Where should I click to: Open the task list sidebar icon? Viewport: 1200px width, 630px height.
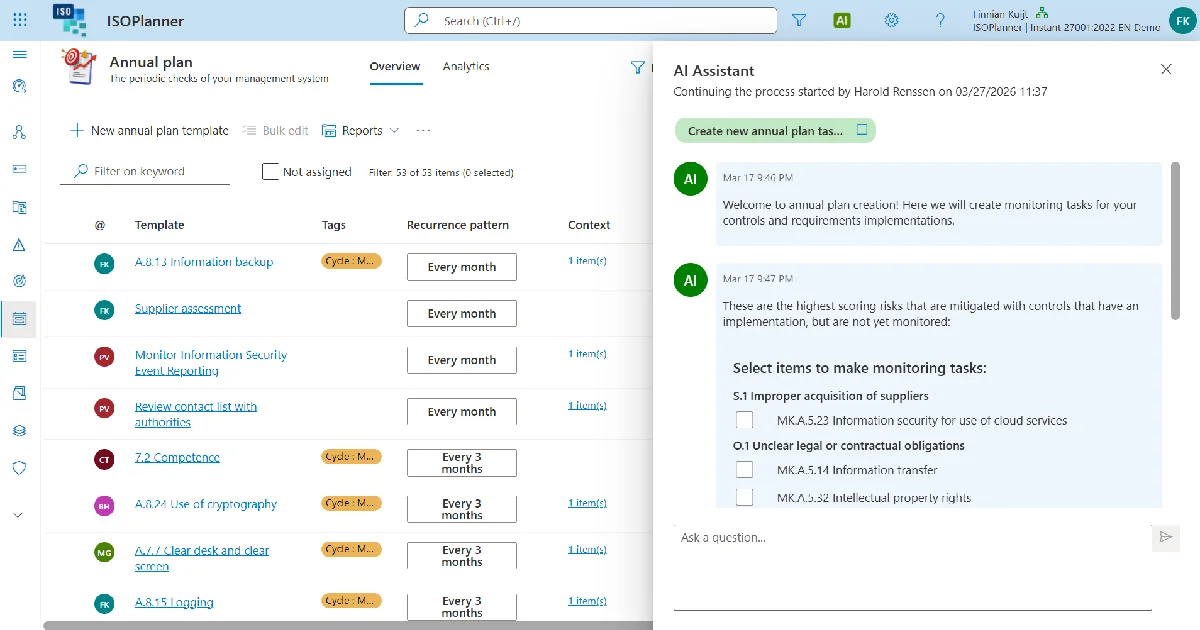coord(20,356)
